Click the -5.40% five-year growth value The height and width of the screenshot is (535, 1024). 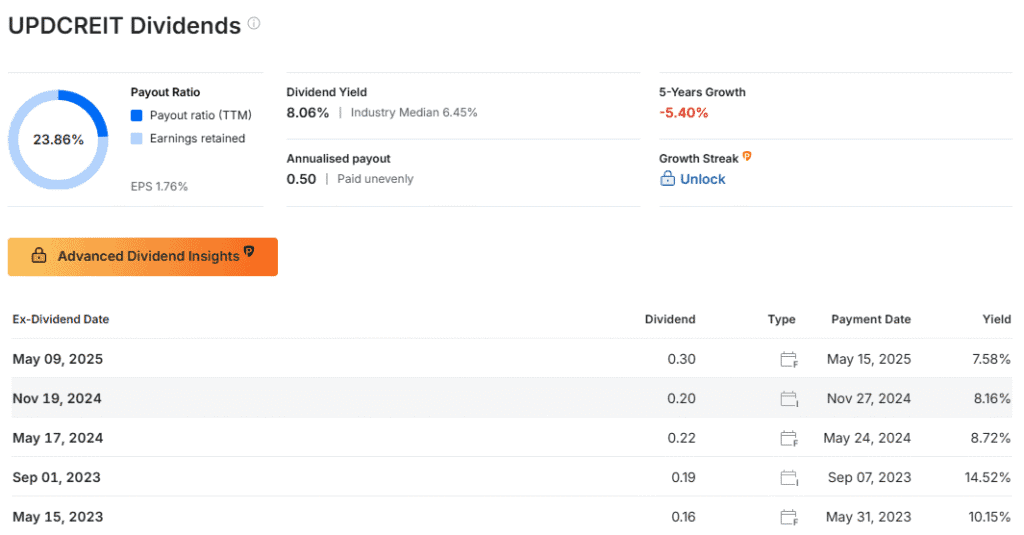[x=684, y=113]
